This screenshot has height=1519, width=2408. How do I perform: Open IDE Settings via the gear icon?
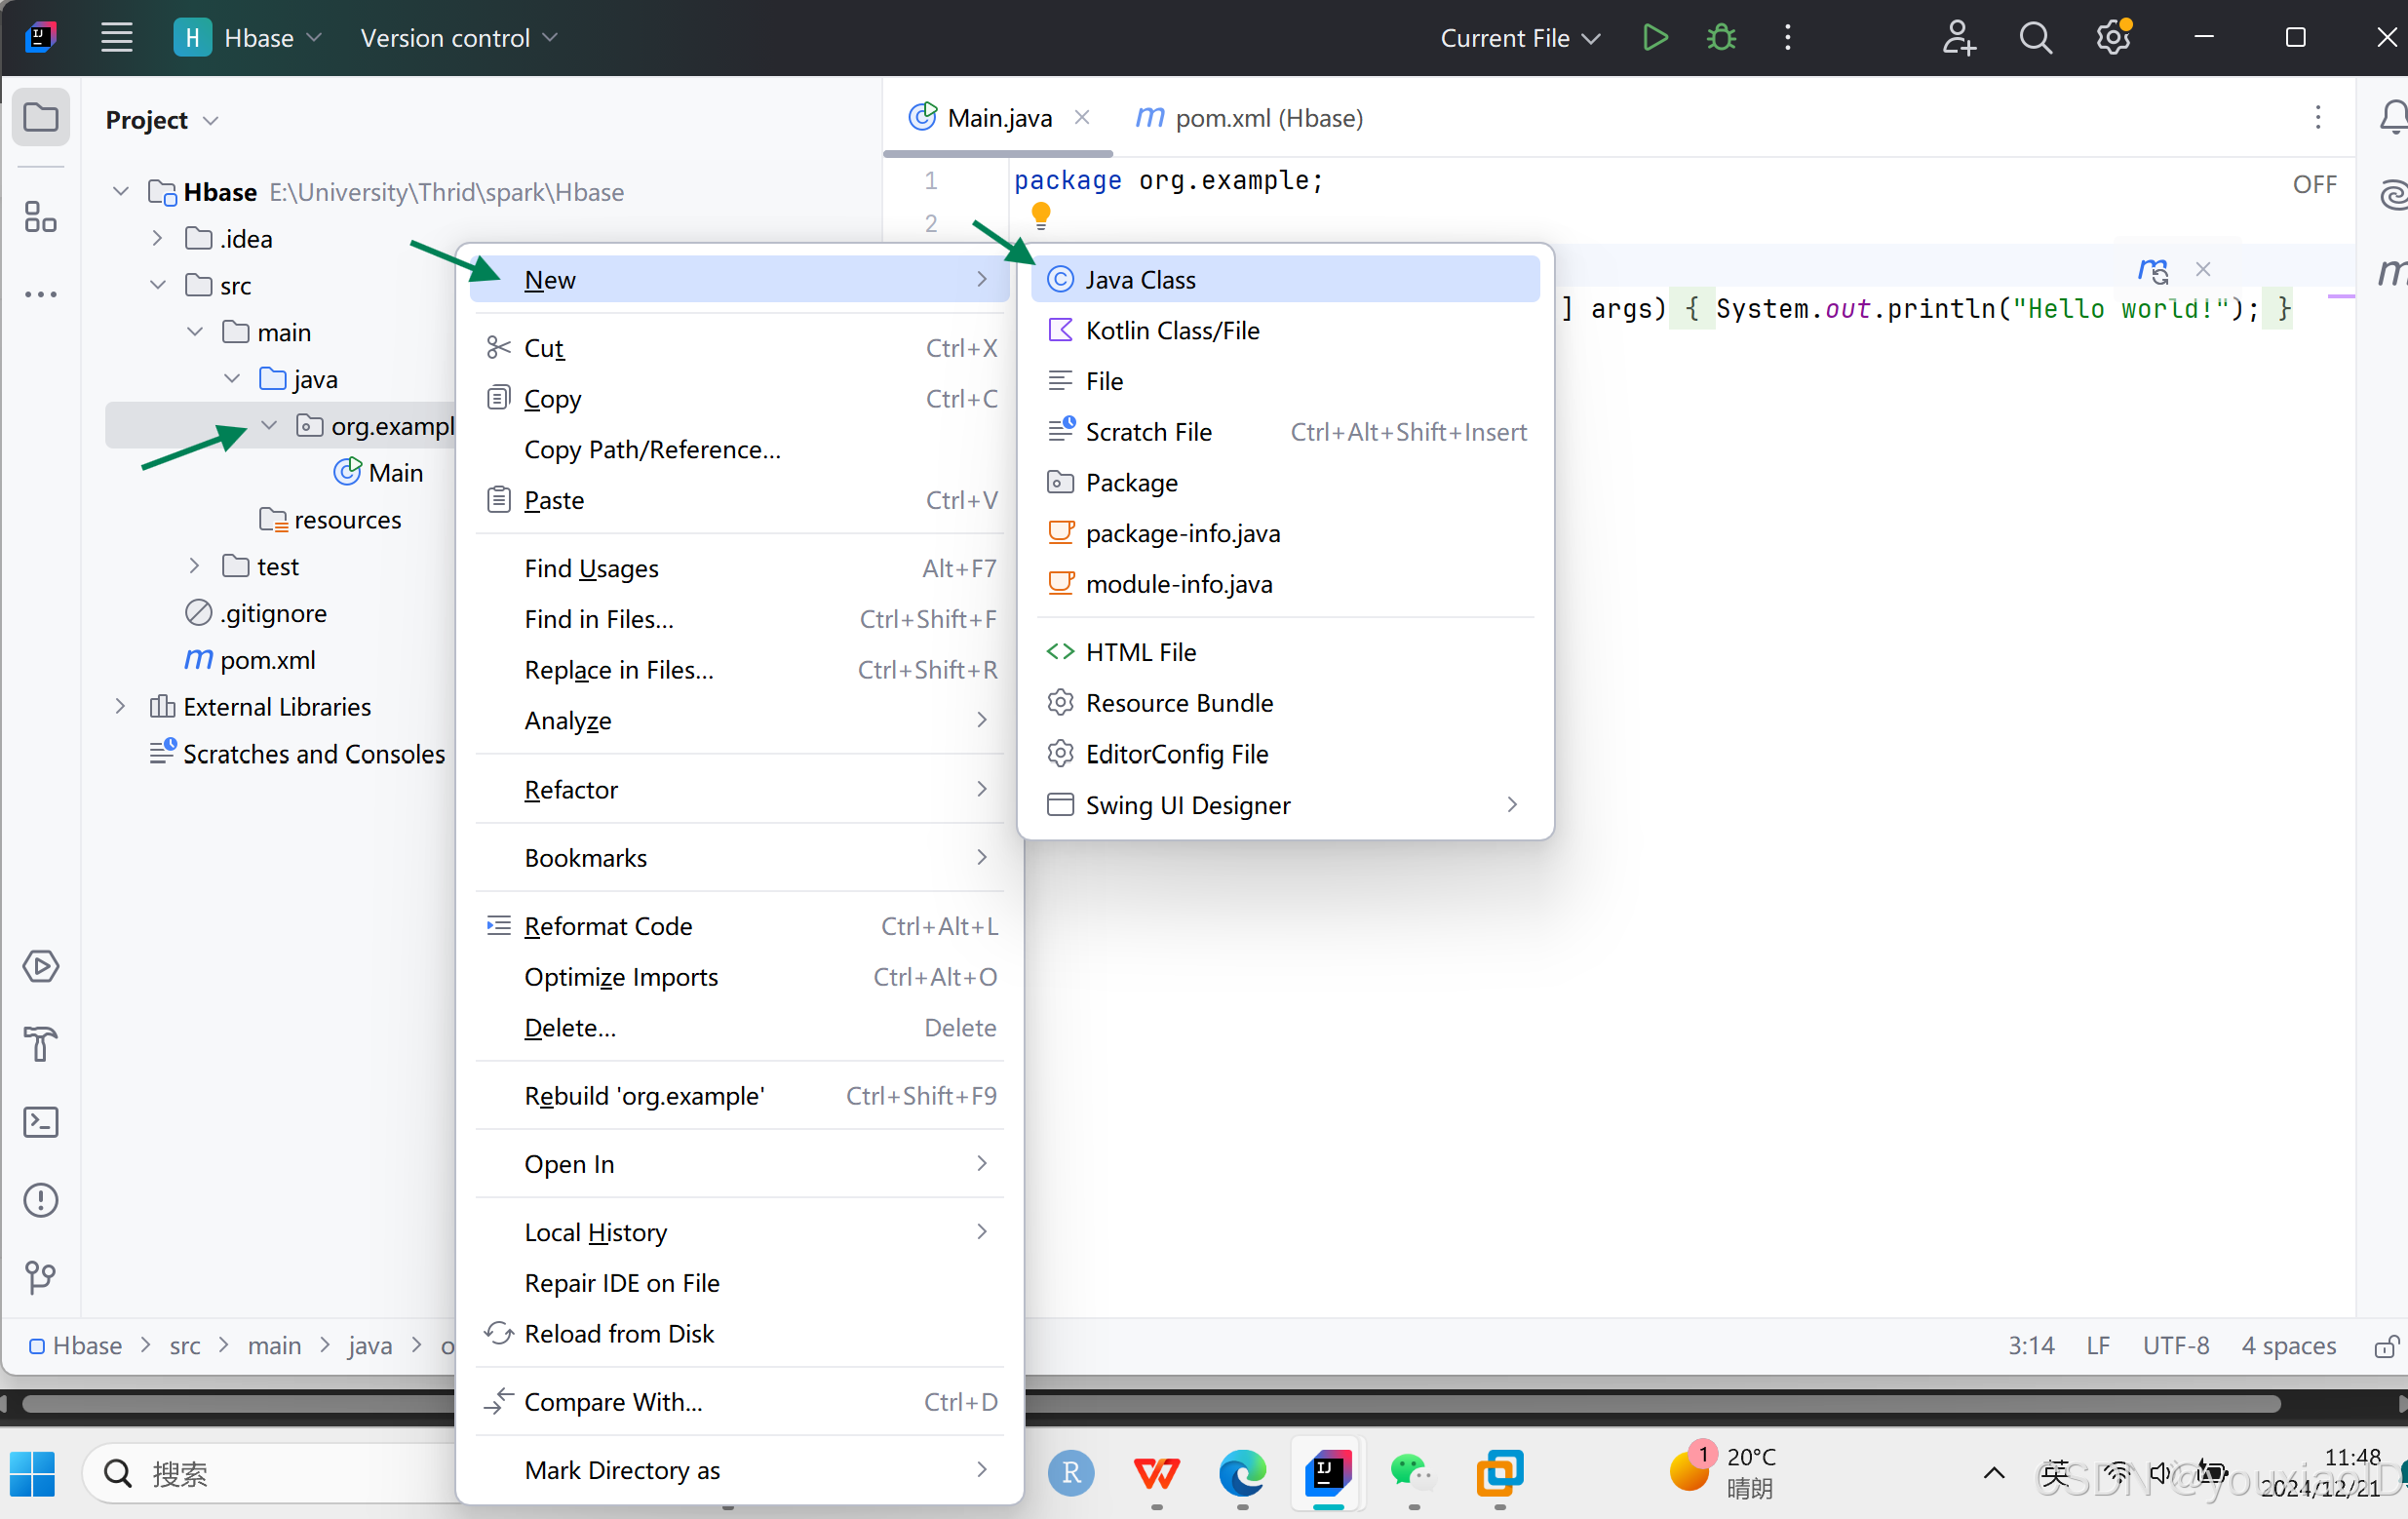pyautogui.click(x=2112, y=37)
